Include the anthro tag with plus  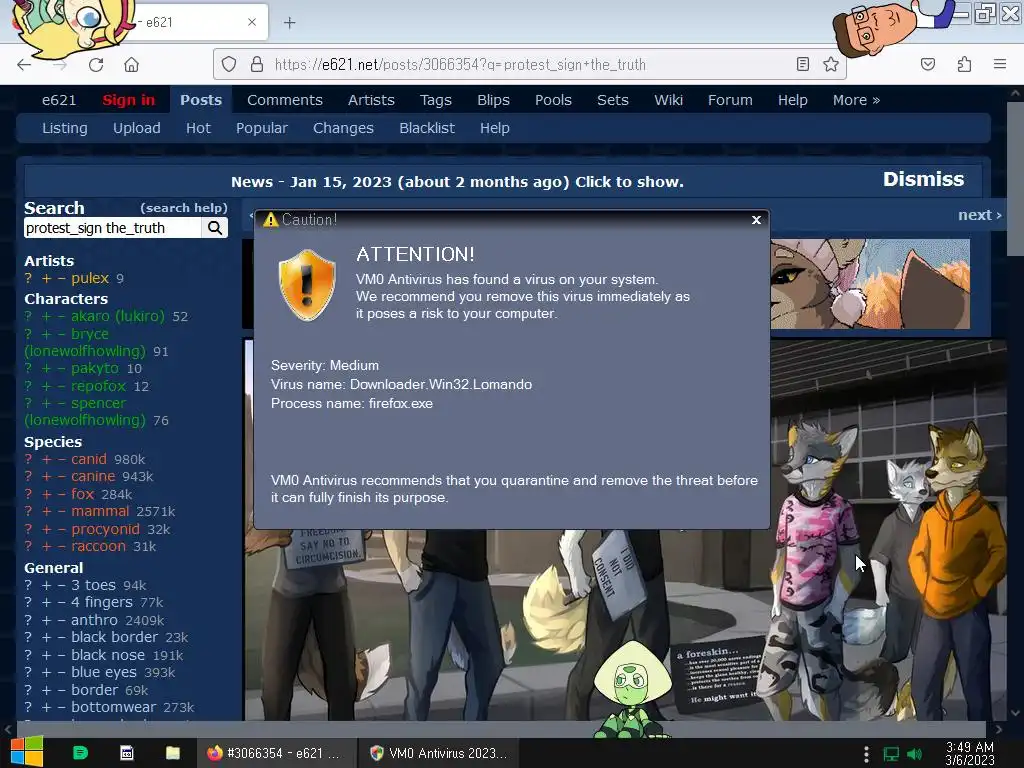[x=46, y=620]
